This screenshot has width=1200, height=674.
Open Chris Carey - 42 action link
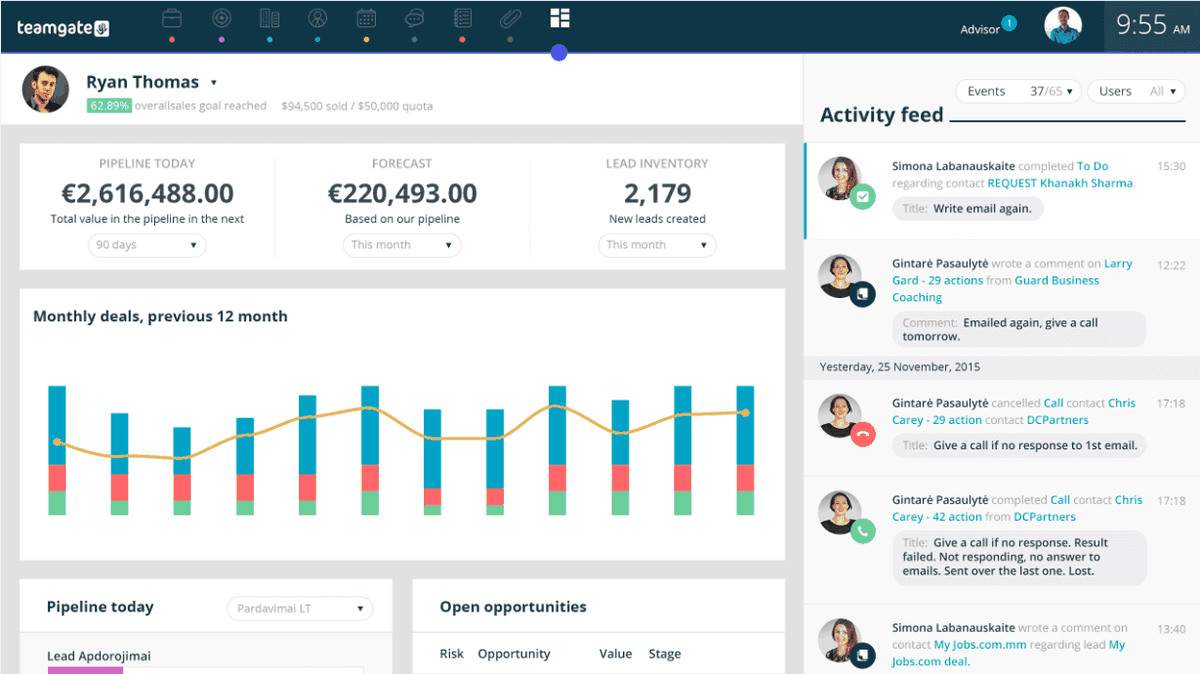1017,508
